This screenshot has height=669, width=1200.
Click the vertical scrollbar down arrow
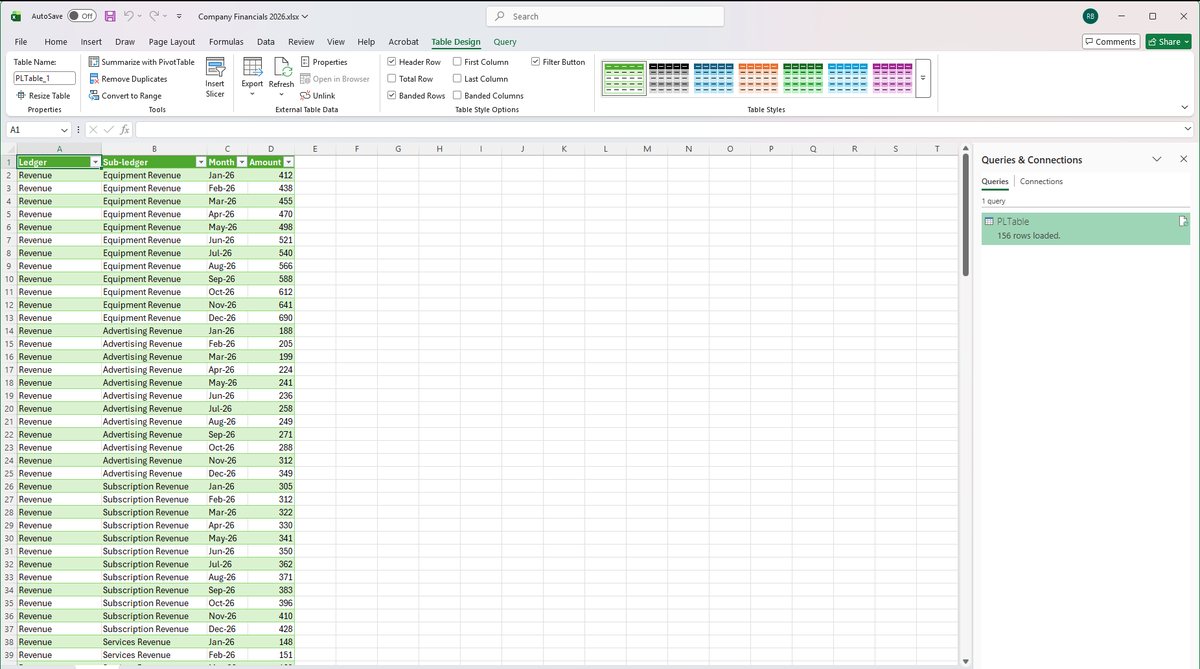(x=965, y=660)
